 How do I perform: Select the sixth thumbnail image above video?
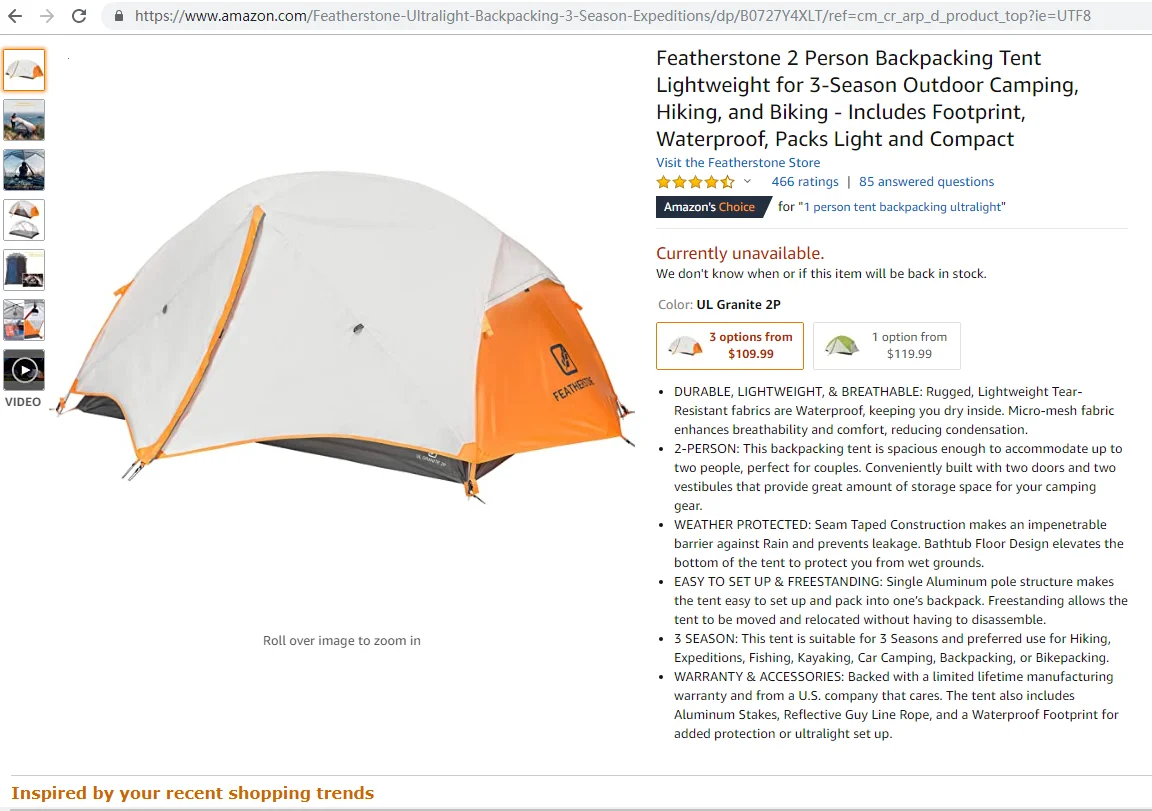coord(24,320)
